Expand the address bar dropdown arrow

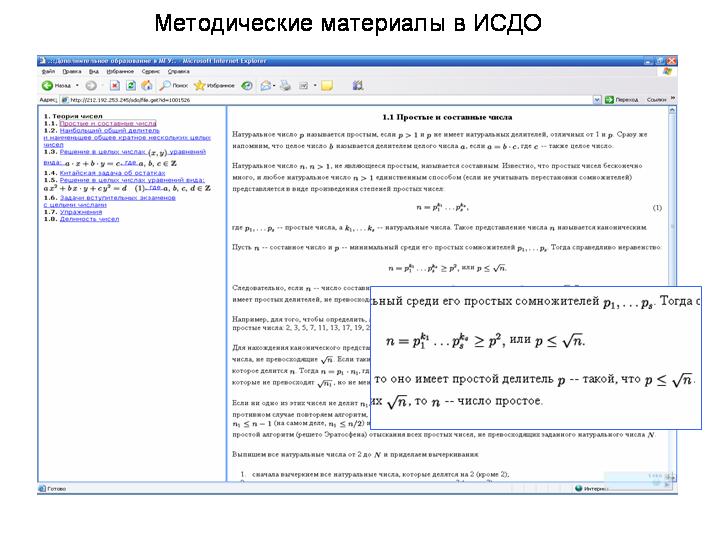(596, 100)
